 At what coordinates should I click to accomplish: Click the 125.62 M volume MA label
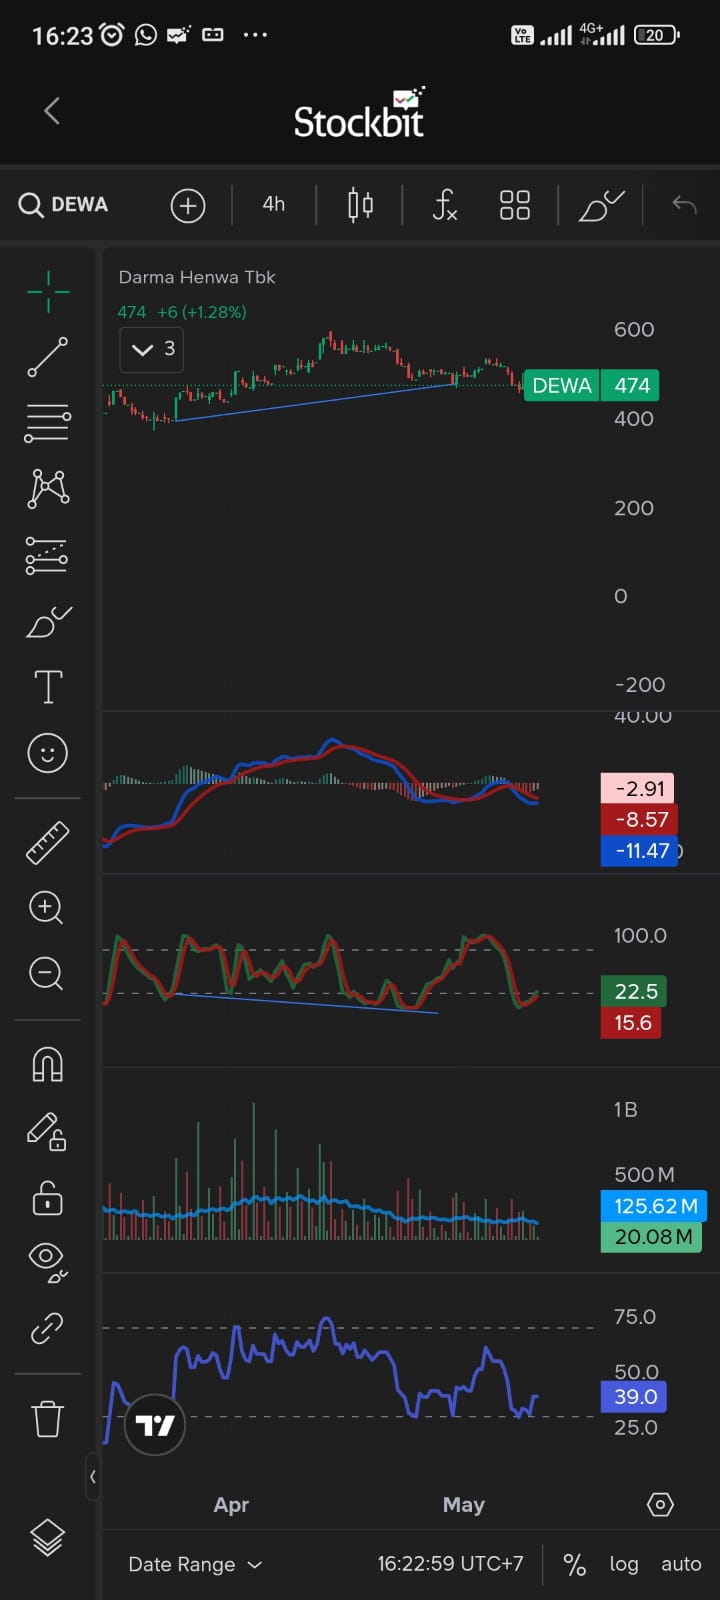[x=654, y=1206]
